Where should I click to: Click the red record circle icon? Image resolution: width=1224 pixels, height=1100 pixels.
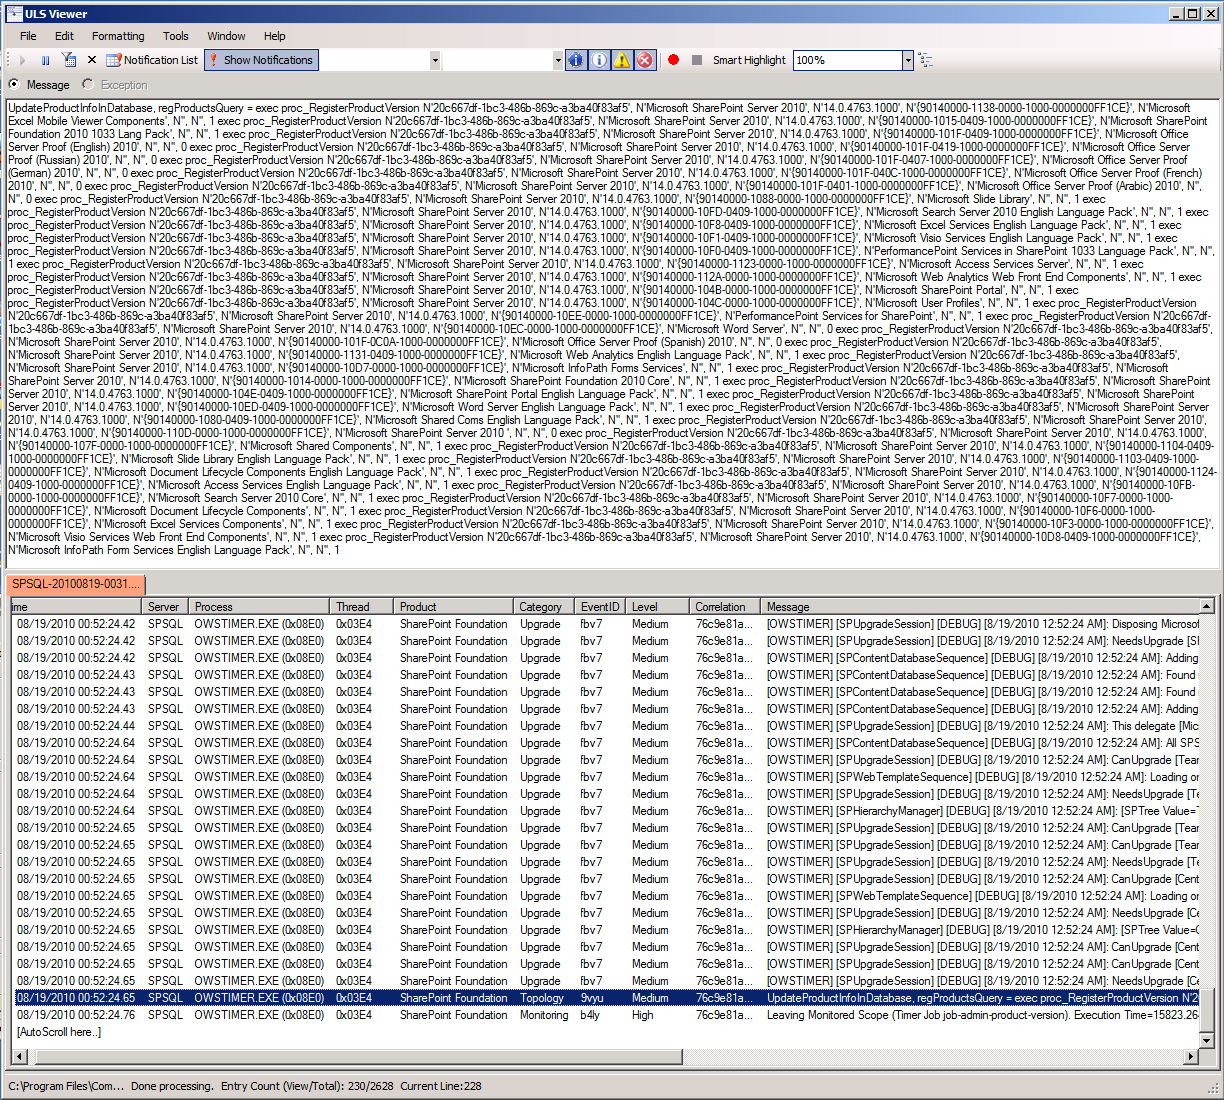pos(674,60)
